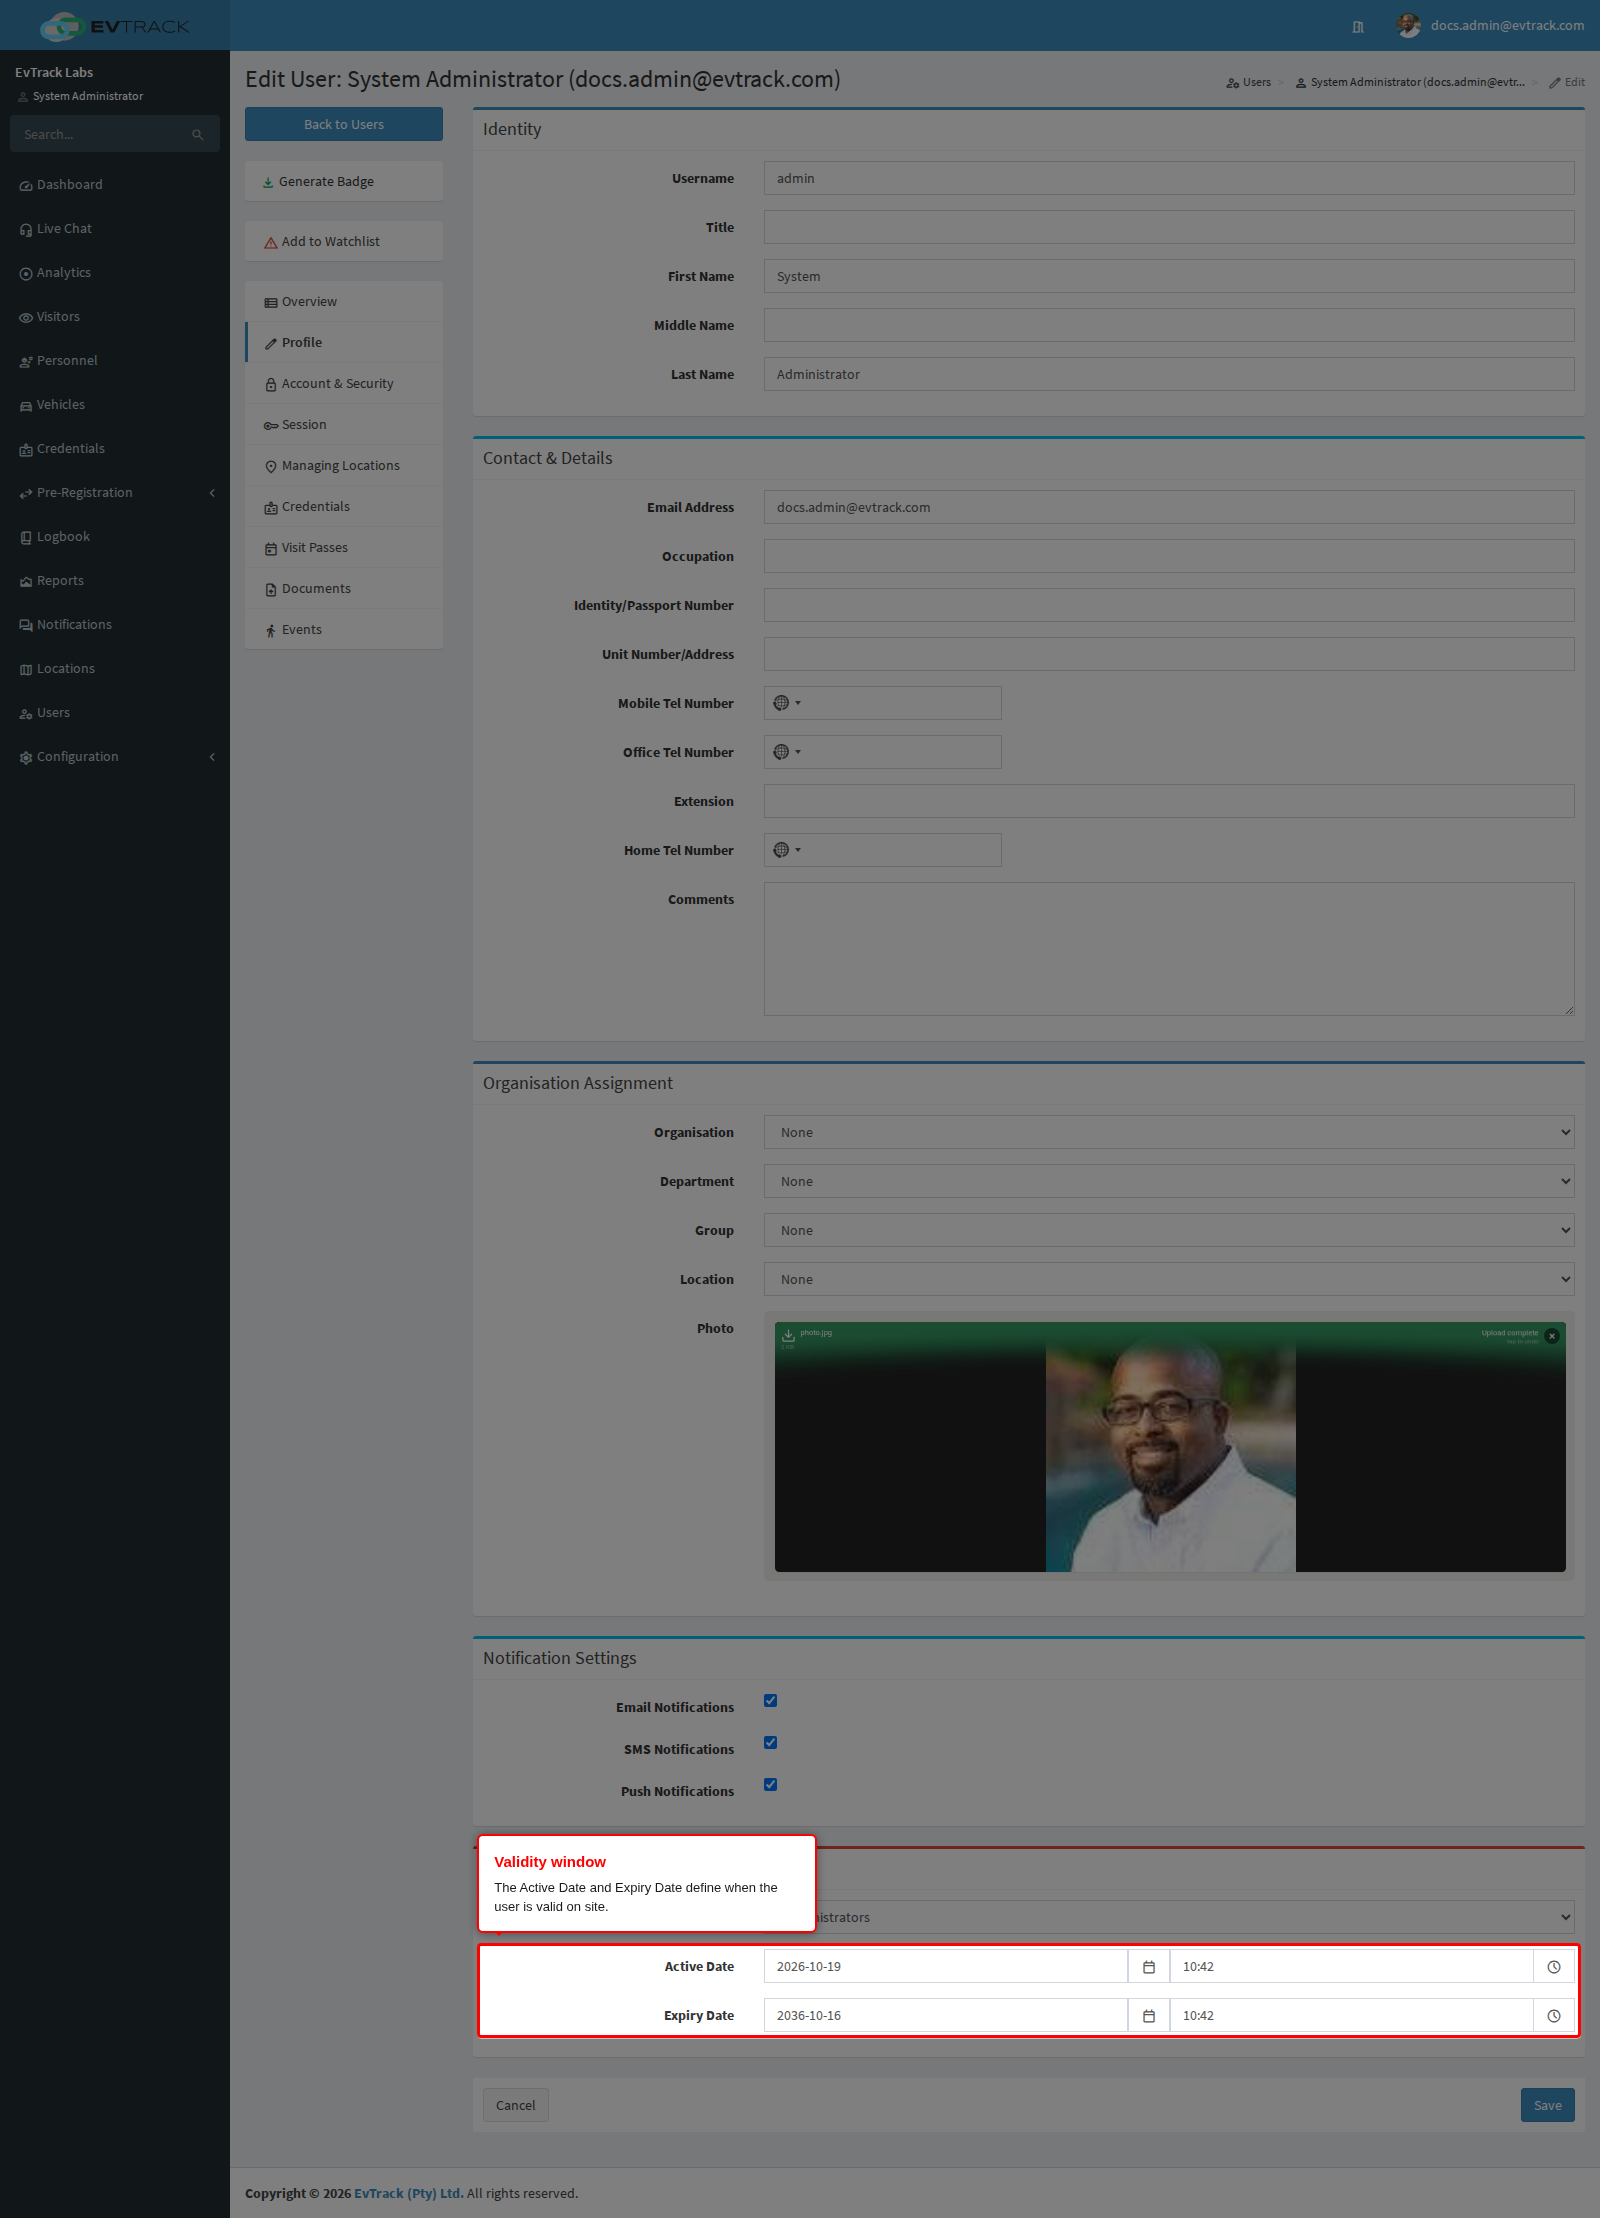1600x2218 pixels.
Task: Open clock time picker for Expiry Date
Action: click(1554, 2015)
